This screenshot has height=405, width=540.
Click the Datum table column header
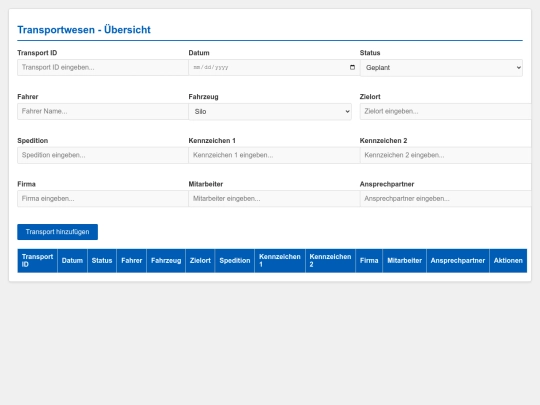(72, 261)
